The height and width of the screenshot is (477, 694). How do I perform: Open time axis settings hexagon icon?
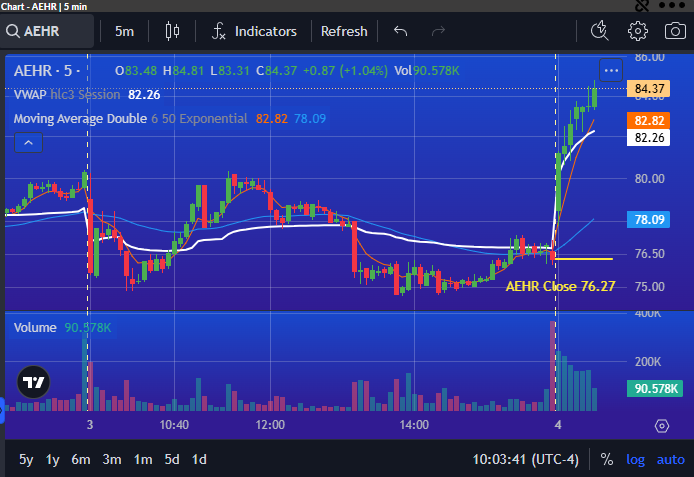[662, 426]
